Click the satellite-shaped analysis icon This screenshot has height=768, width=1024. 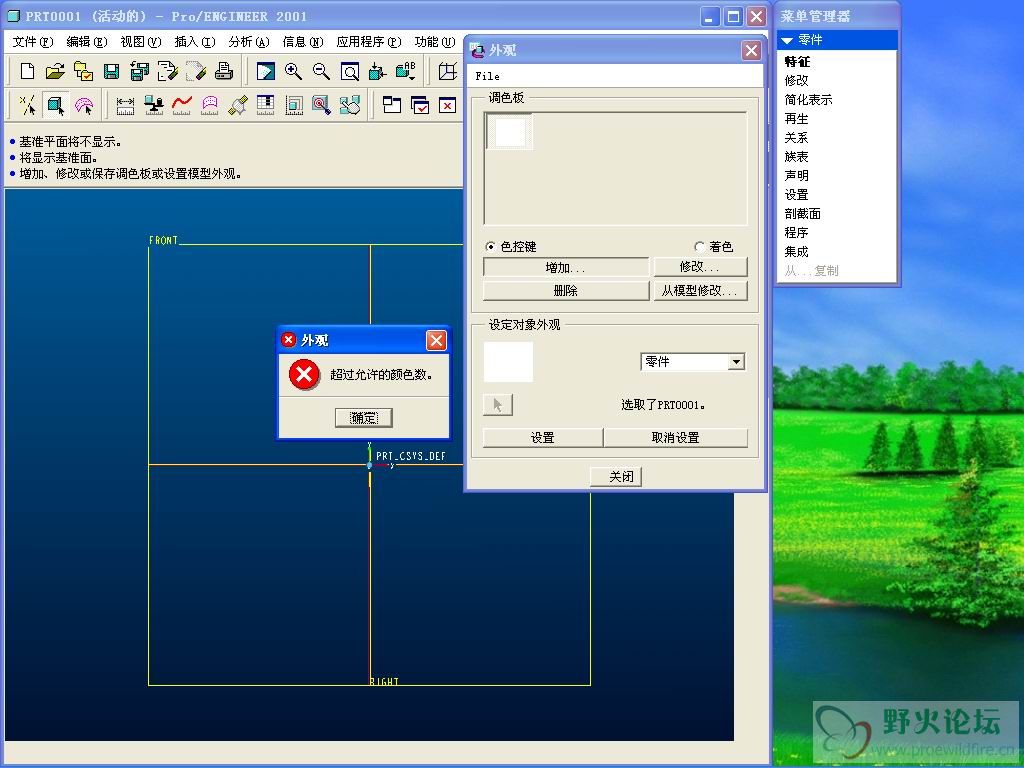click(x=238, y=104)
